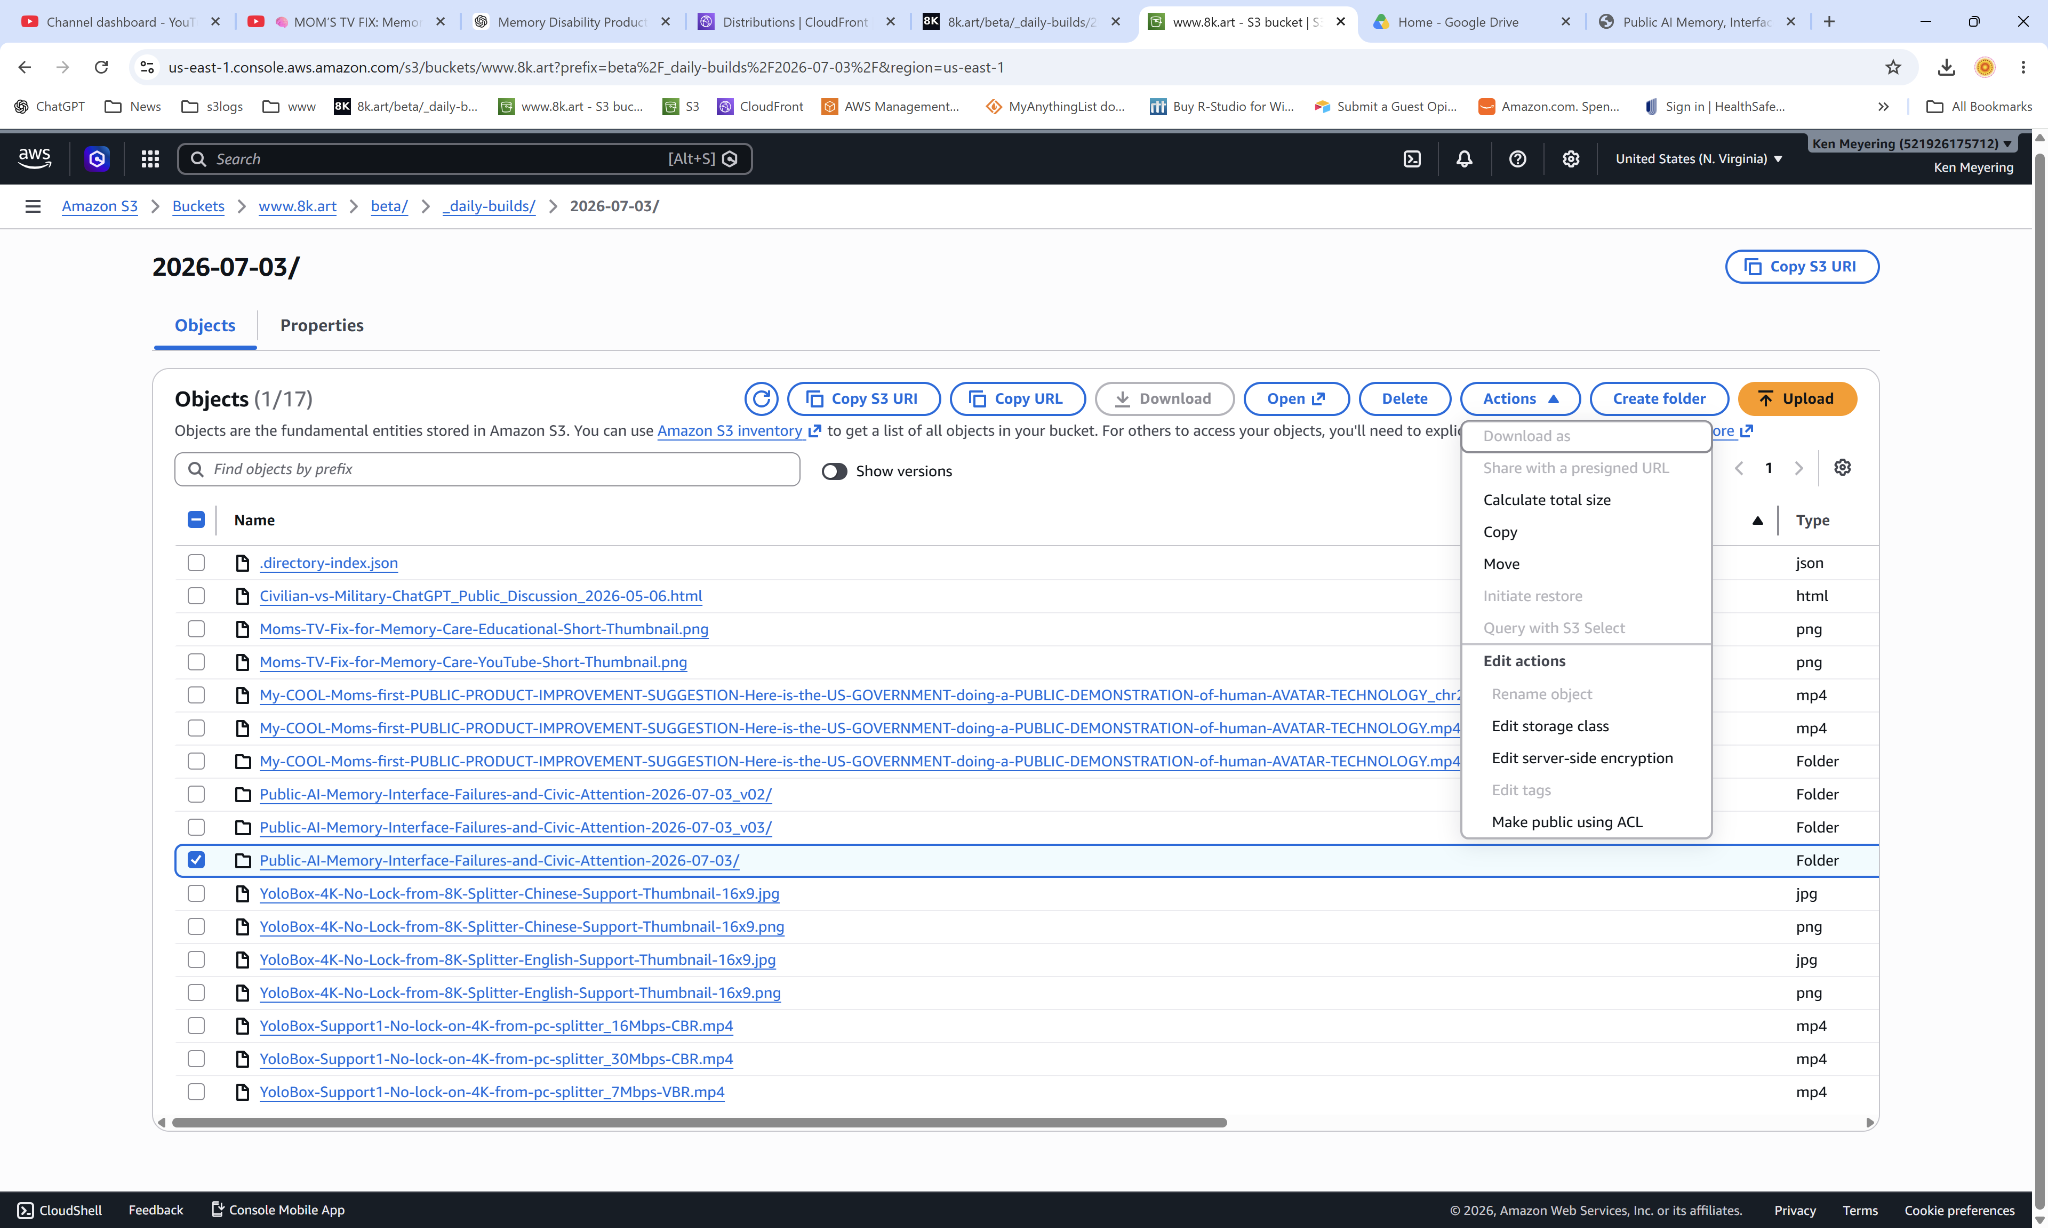Open table preferences gear icon

click(x=1842, y=468)
